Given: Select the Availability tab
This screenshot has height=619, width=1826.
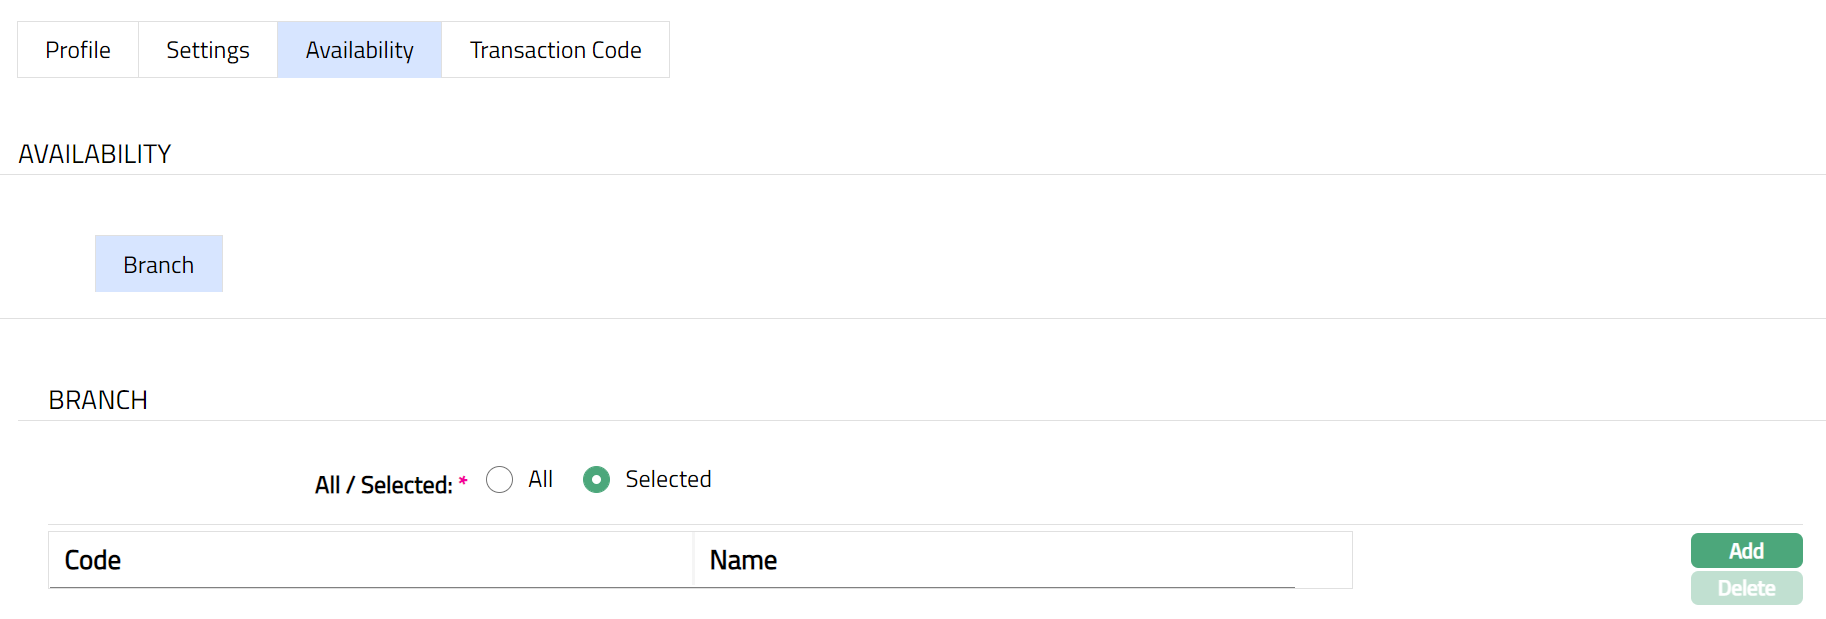Looking at the screenshot, I should click(x=360, y=50).
